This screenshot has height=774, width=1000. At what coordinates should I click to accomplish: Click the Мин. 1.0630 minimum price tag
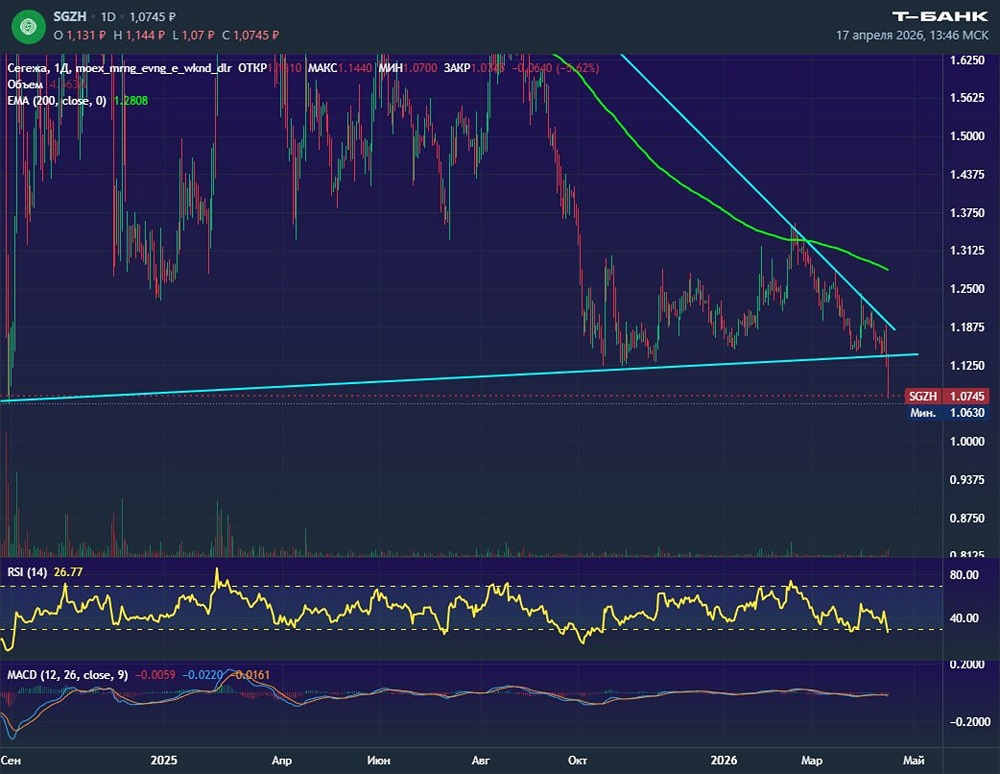[x=946, y=413]
